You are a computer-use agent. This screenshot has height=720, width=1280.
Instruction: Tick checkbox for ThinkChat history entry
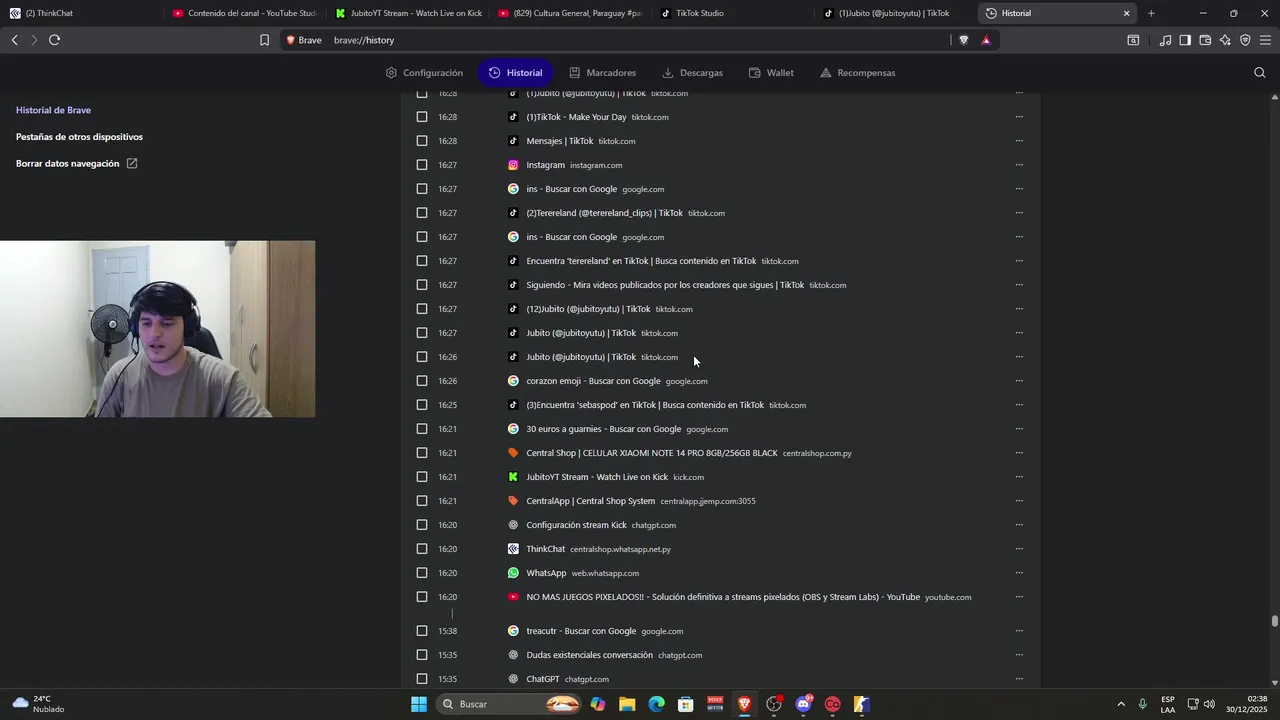pyautogui.click(x=422, y=549)
